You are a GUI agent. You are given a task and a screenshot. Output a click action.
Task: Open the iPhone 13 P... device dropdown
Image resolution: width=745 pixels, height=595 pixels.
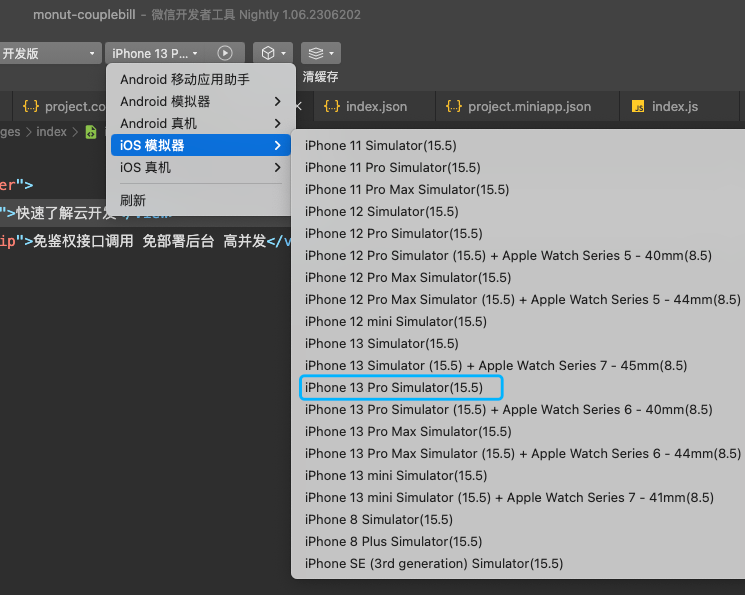[156, 53]
